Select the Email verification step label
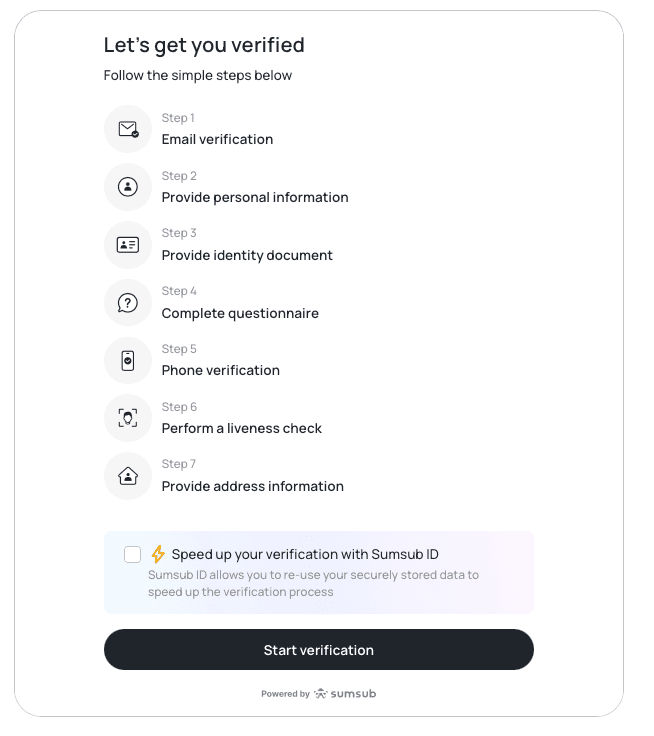654x736 pixels. coord(217,139)
